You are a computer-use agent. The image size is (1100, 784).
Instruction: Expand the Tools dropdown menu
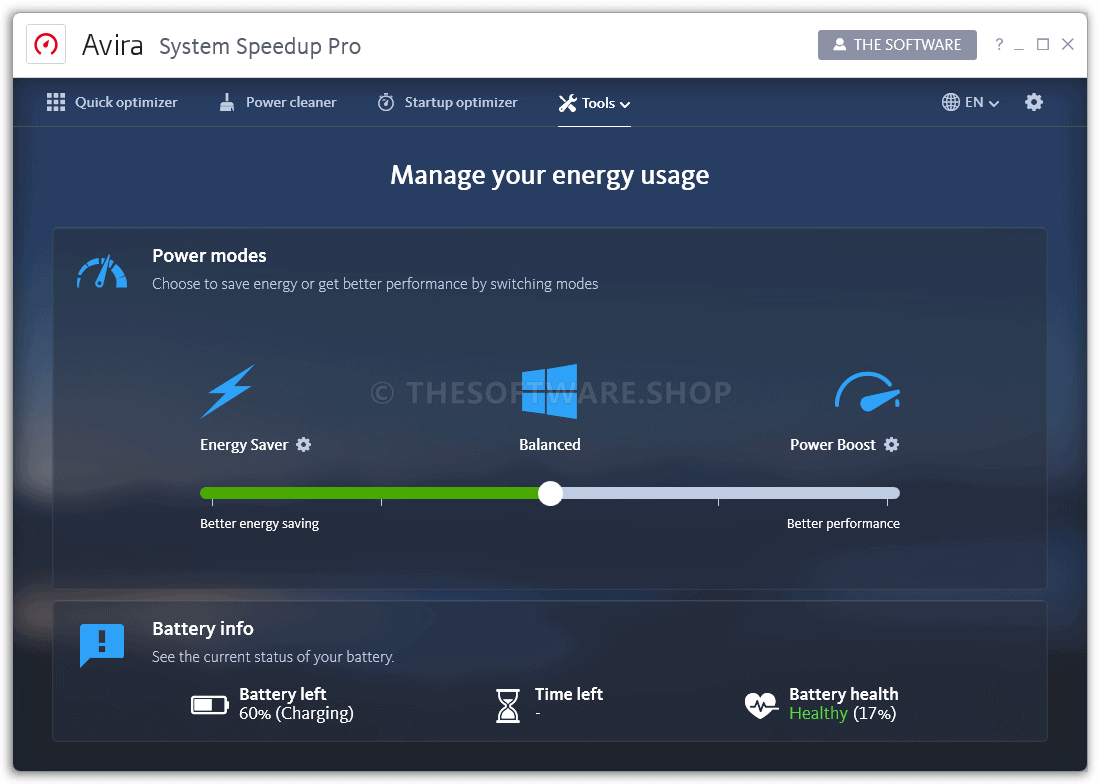594,103
